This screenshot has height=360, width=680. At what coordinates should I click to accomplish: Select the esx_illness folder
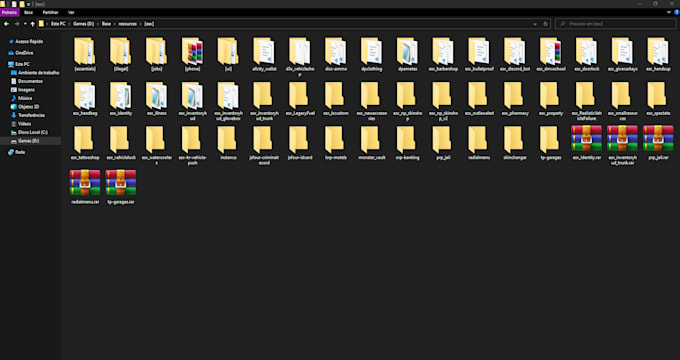coord(156,98)
